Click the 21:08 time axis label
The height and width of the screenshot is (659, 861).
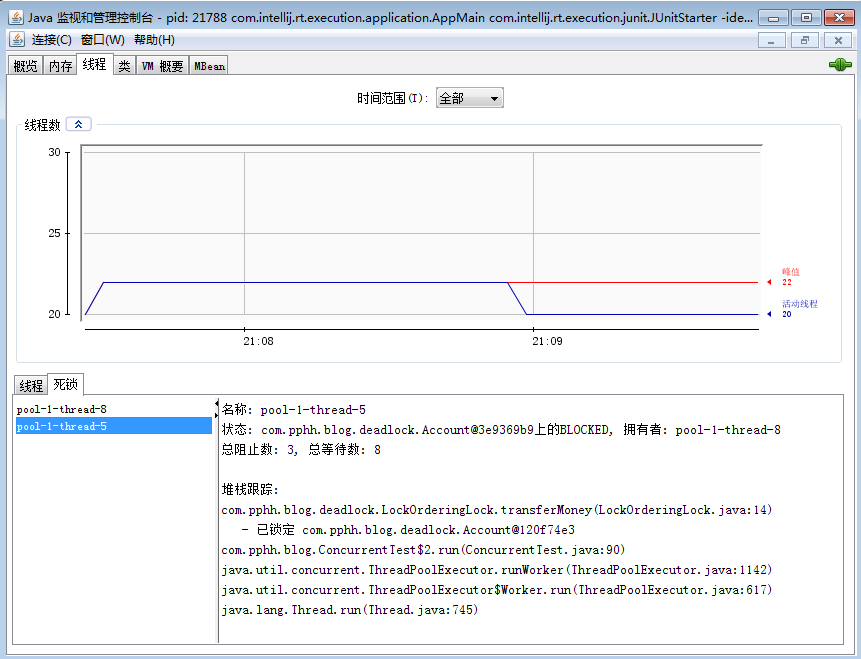click(258, 341)
